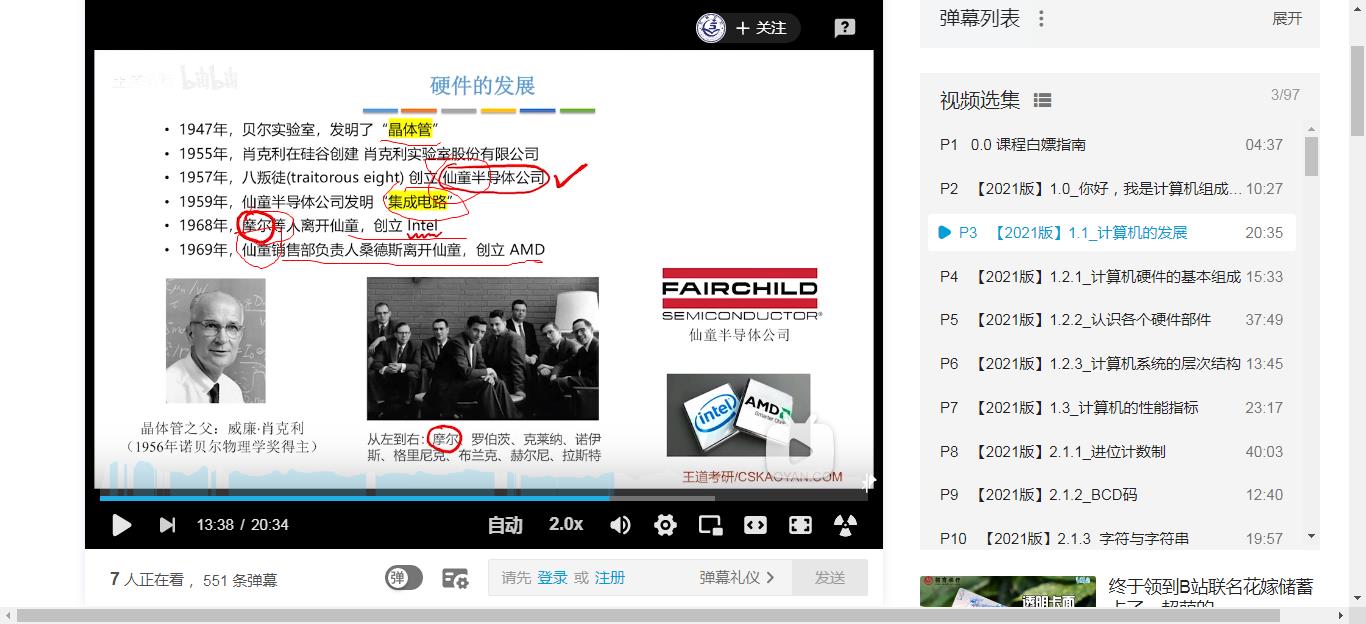Select P1 0.0 课程白嫖指南
This screenshot has height=624, width=1366.
1112,145
